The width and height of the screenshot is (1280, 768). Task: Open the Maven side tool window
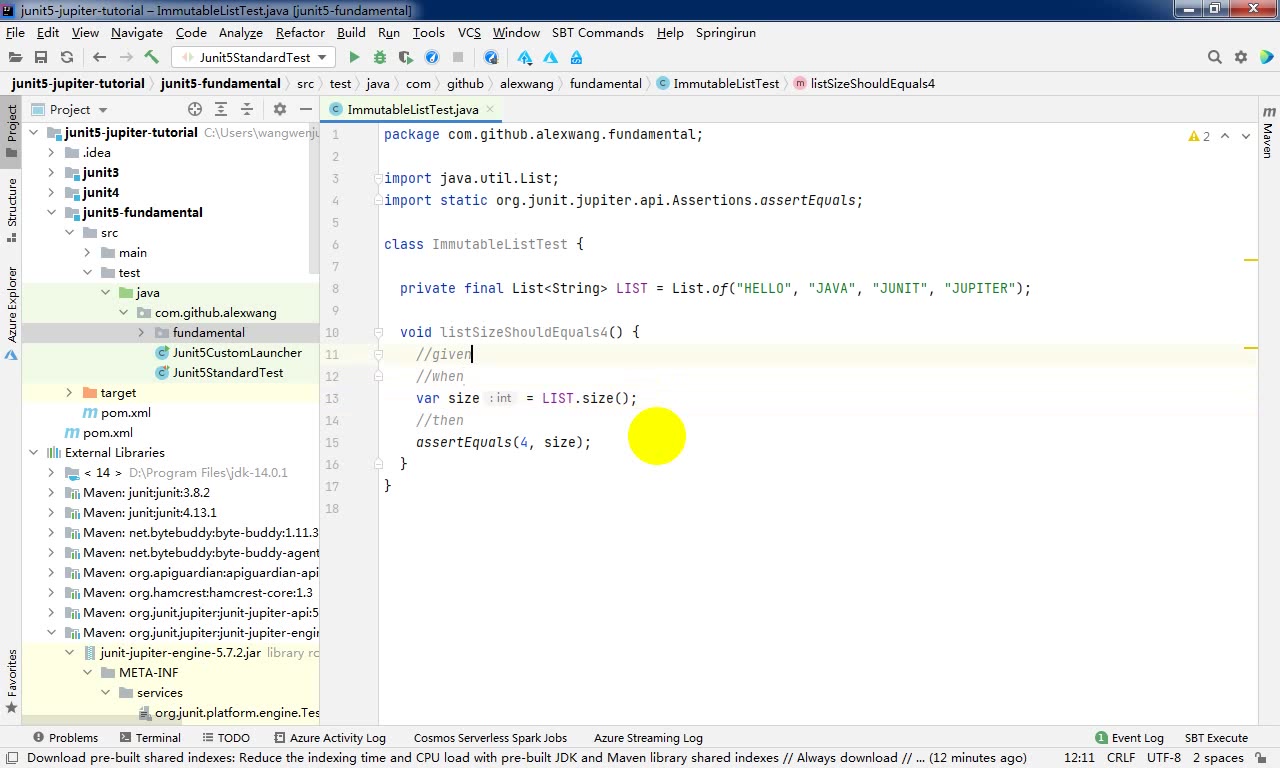coord(1268,133)
